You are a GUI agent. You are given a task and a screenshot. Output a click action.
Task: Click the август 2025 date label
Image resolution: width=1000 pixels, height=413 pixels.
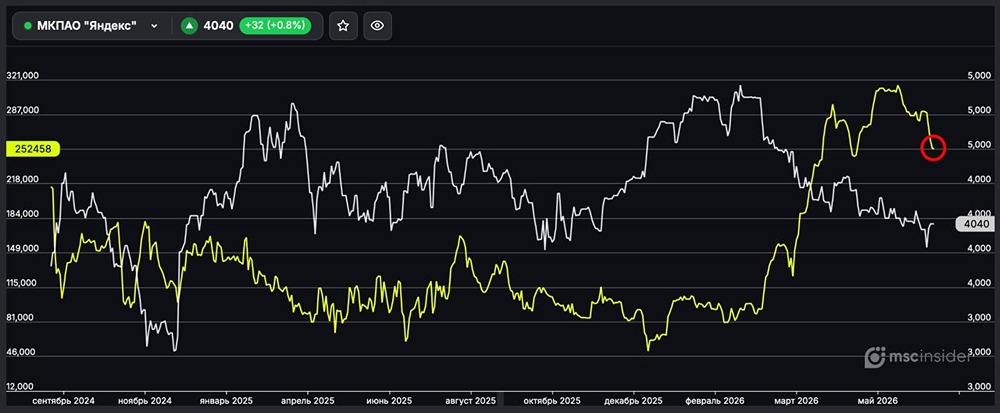pyautogui.click(x=470, y=401)
